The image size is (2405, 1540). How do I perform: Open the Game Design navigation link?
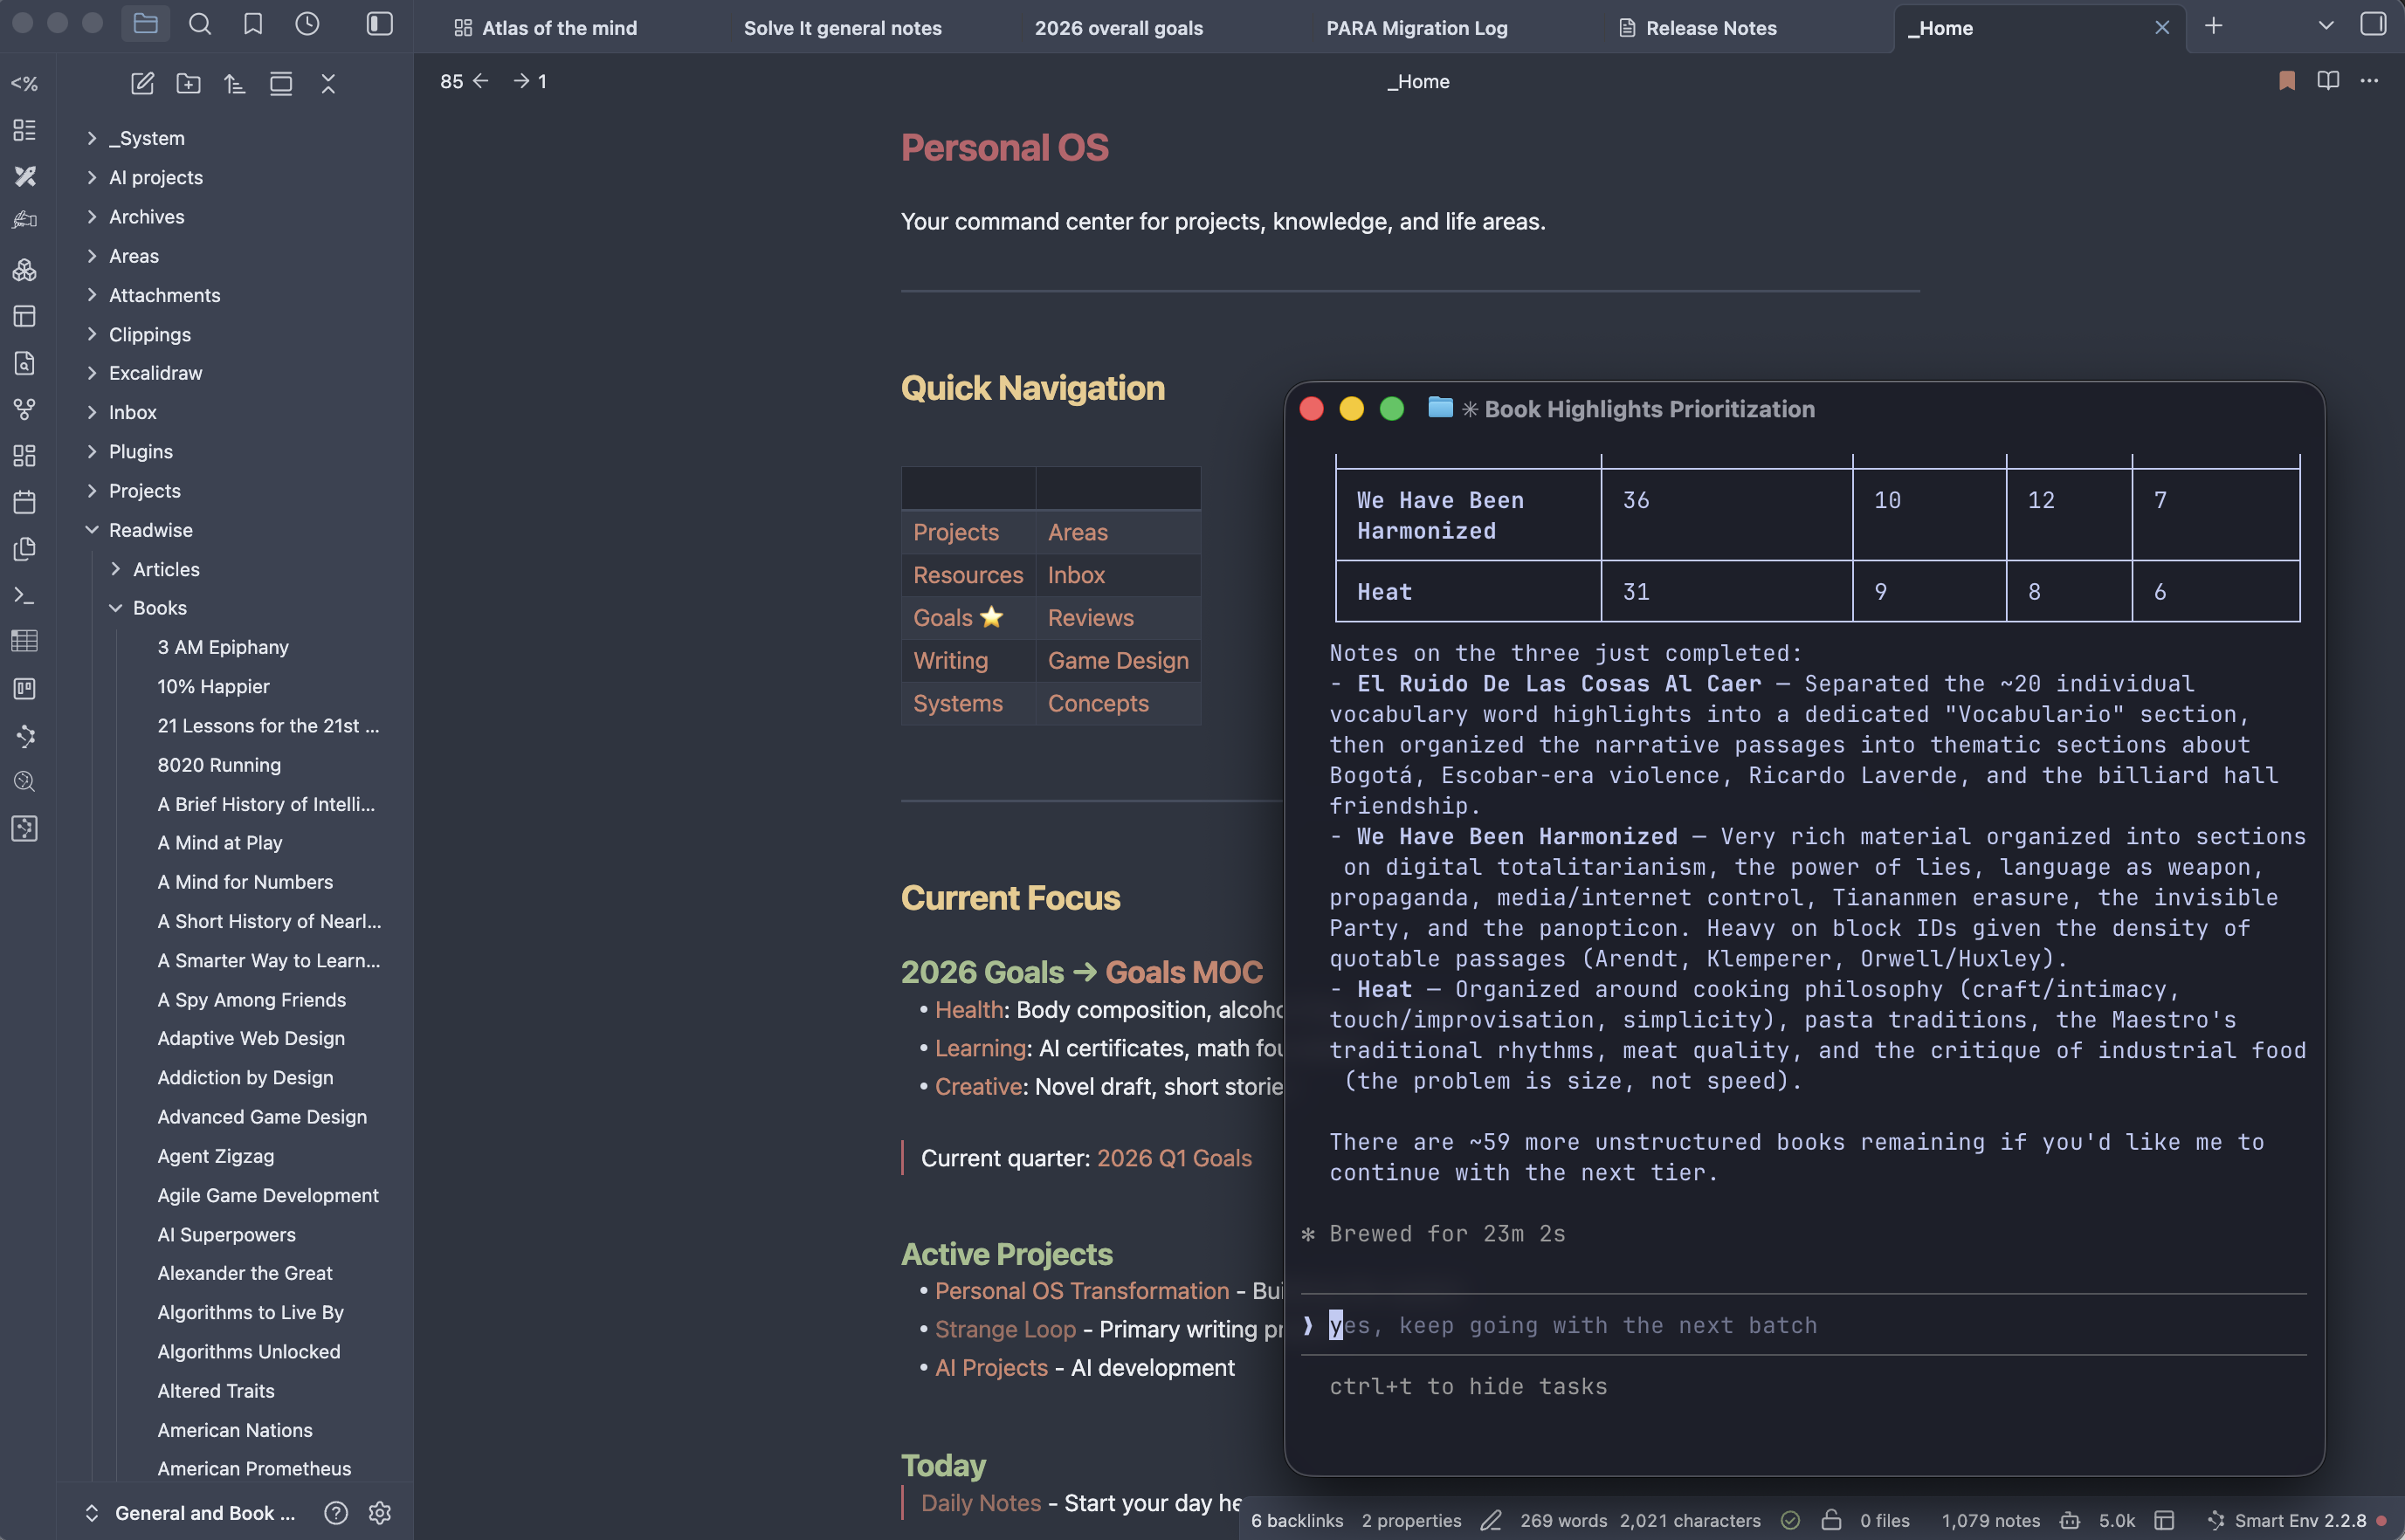[1118, 661]
